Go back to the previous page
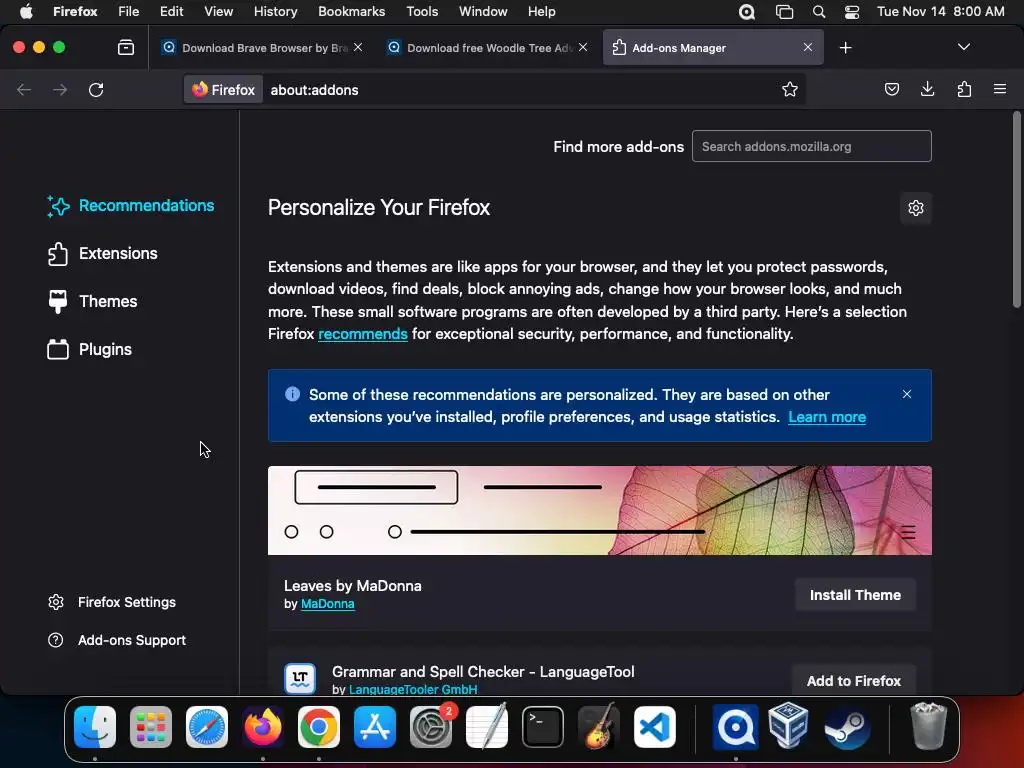 24,89
